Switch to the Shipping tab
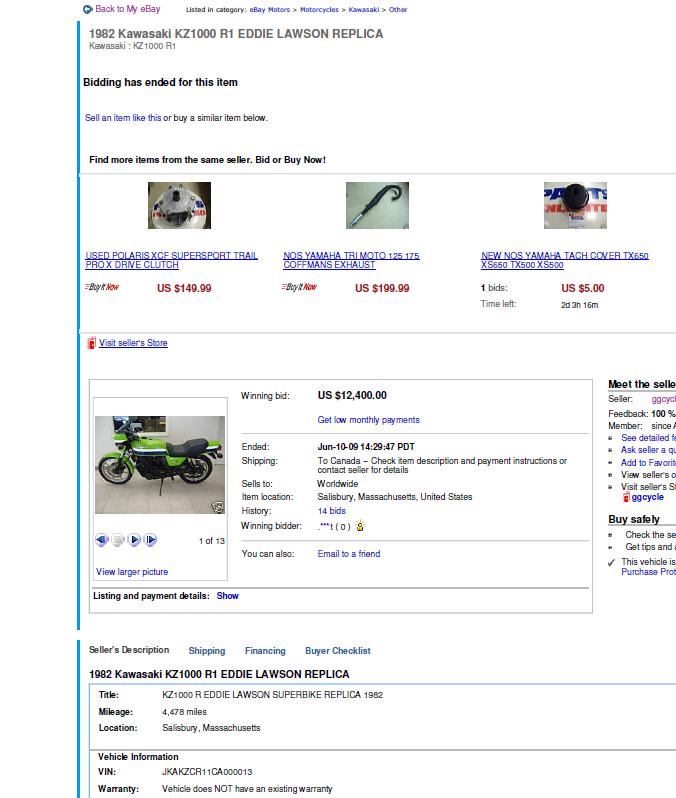 point(207,651)
